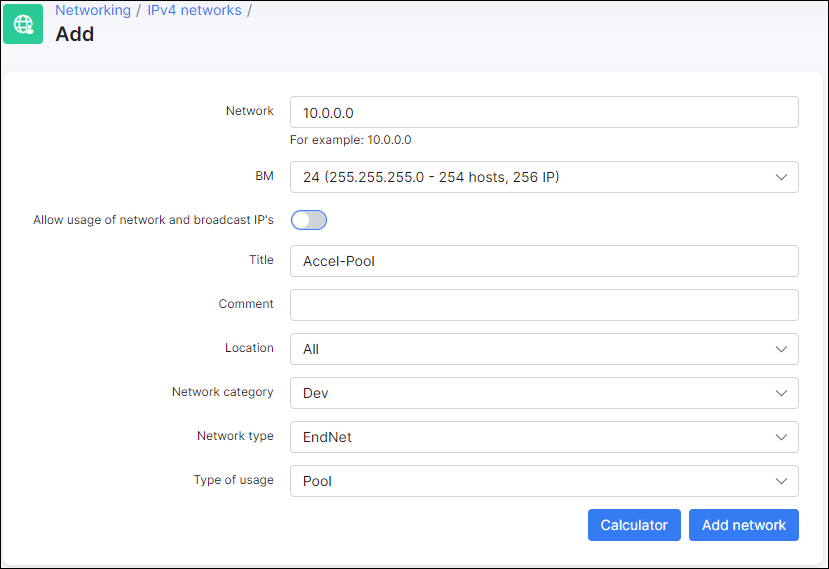Click the BM dropdown chevron arrow
The height and width of the screenshot is (569, 829).
781,177
